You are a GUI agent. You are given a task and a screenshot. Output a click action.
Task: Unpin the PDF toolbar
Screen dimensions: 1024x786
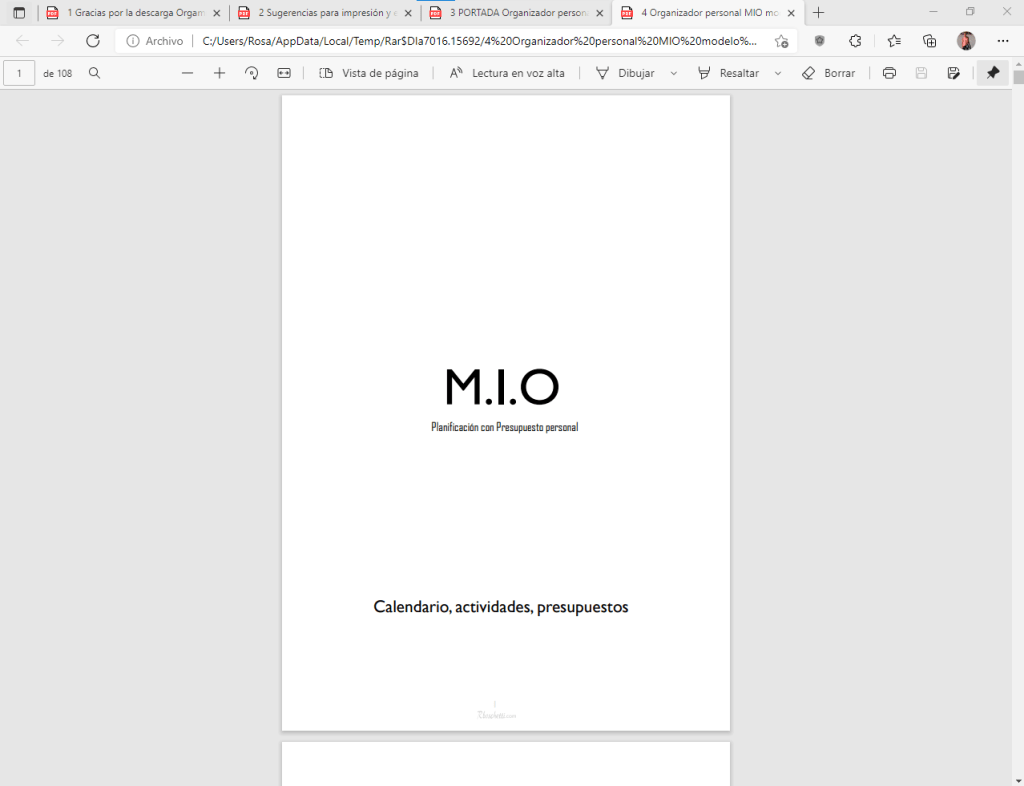(x=993, y=73)
